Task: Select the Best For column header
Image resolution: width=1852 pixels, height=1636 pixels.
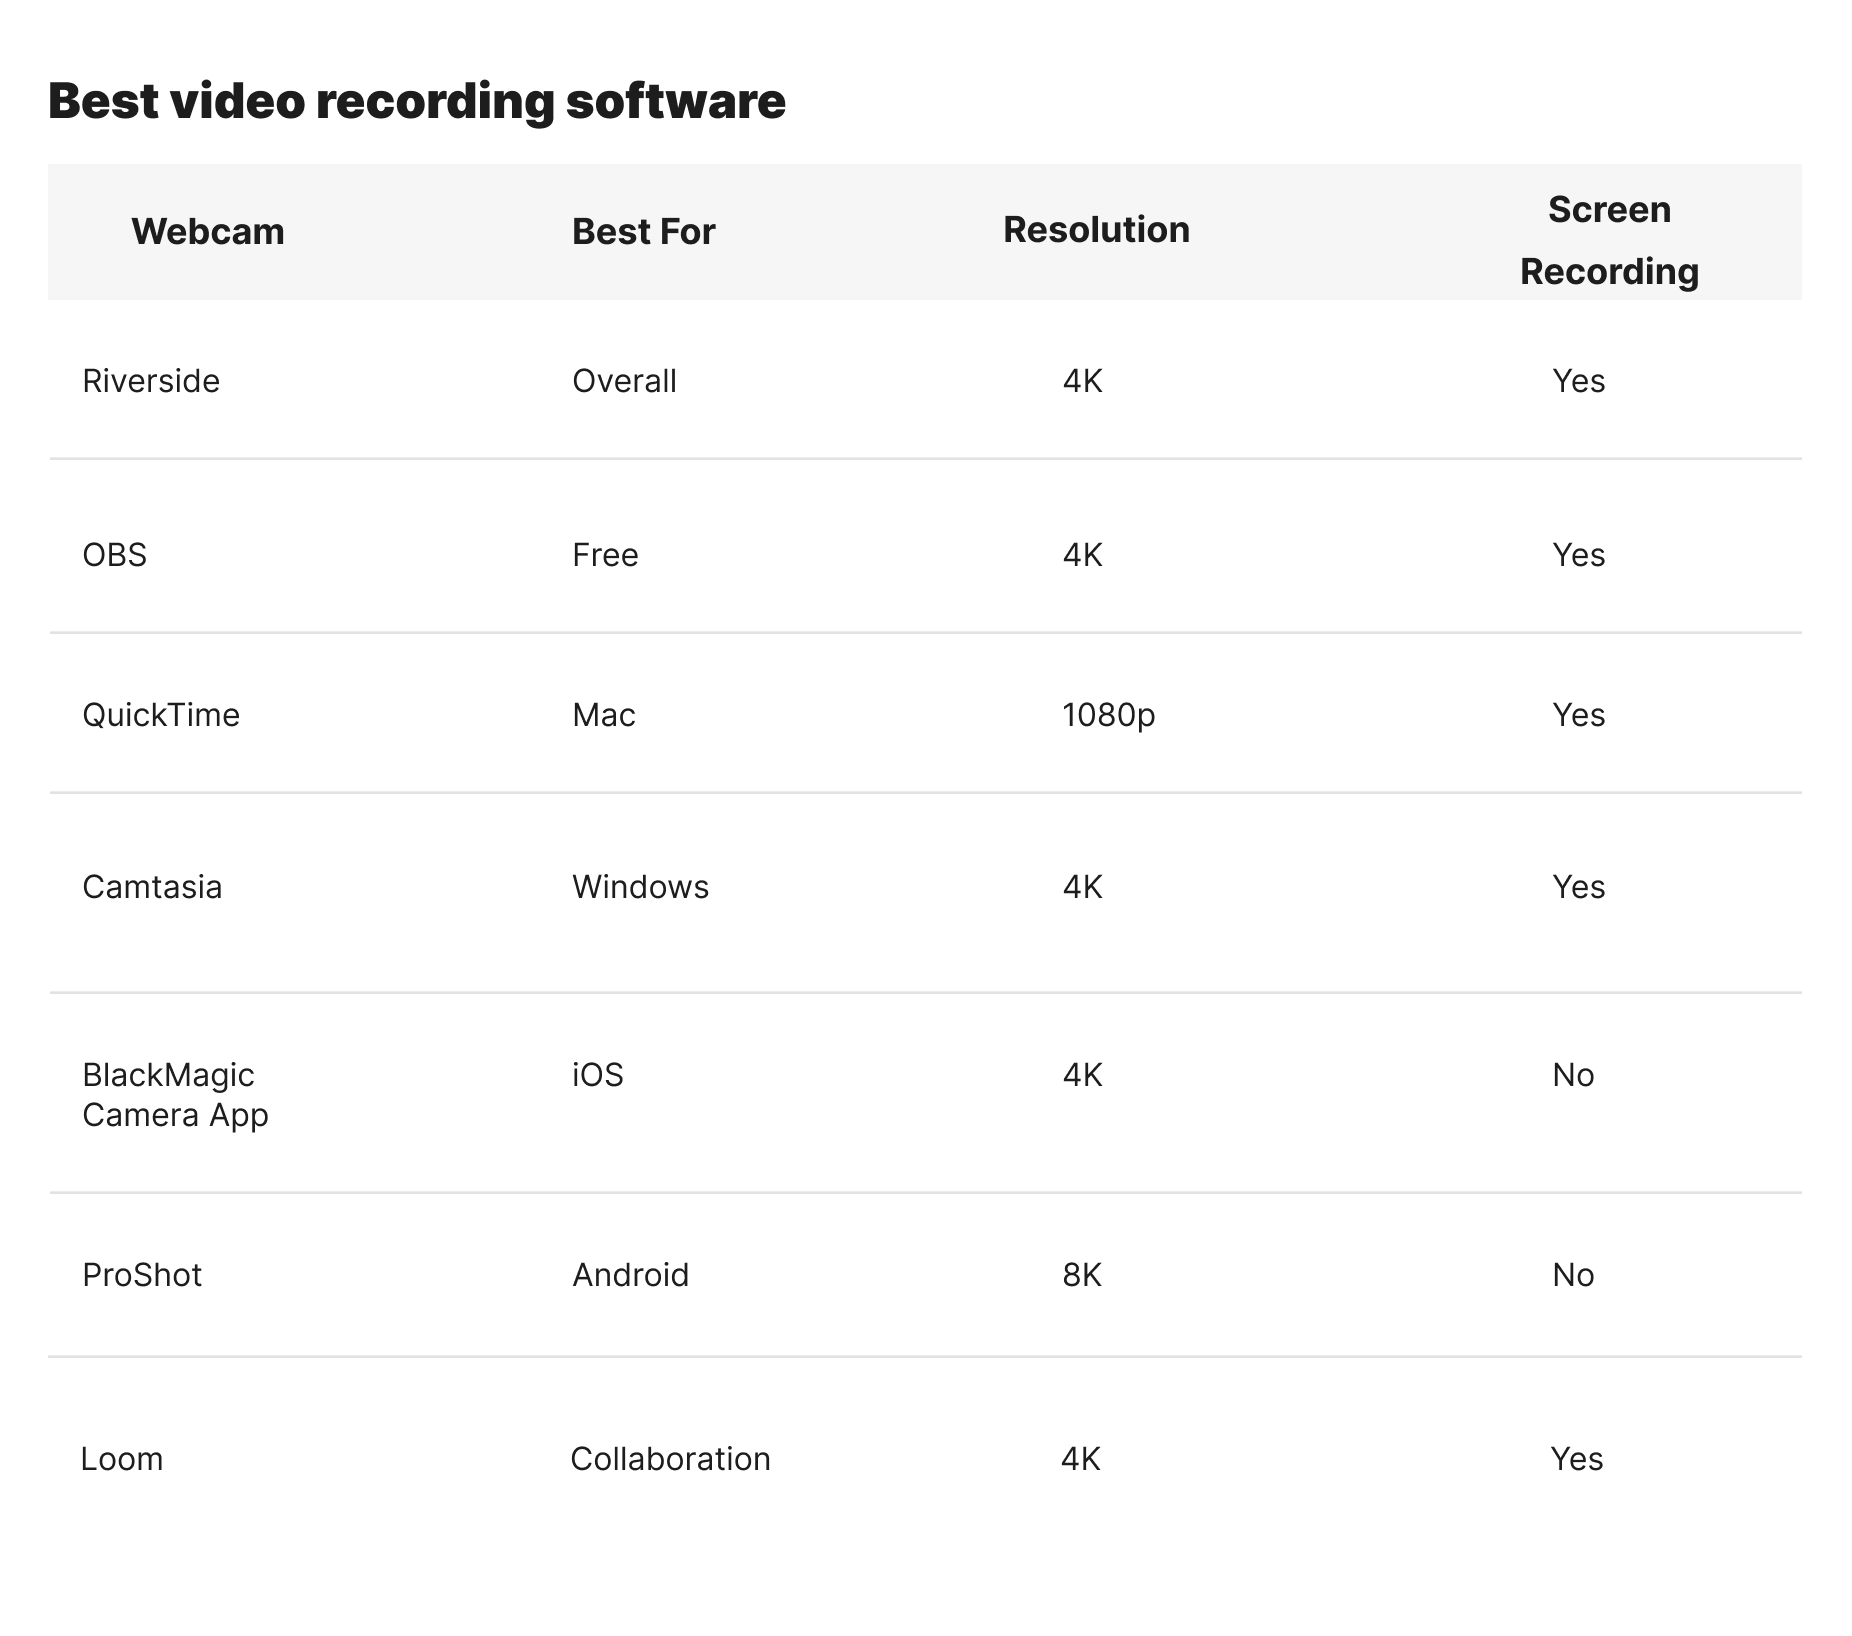Action: click(x=643, y=231)
